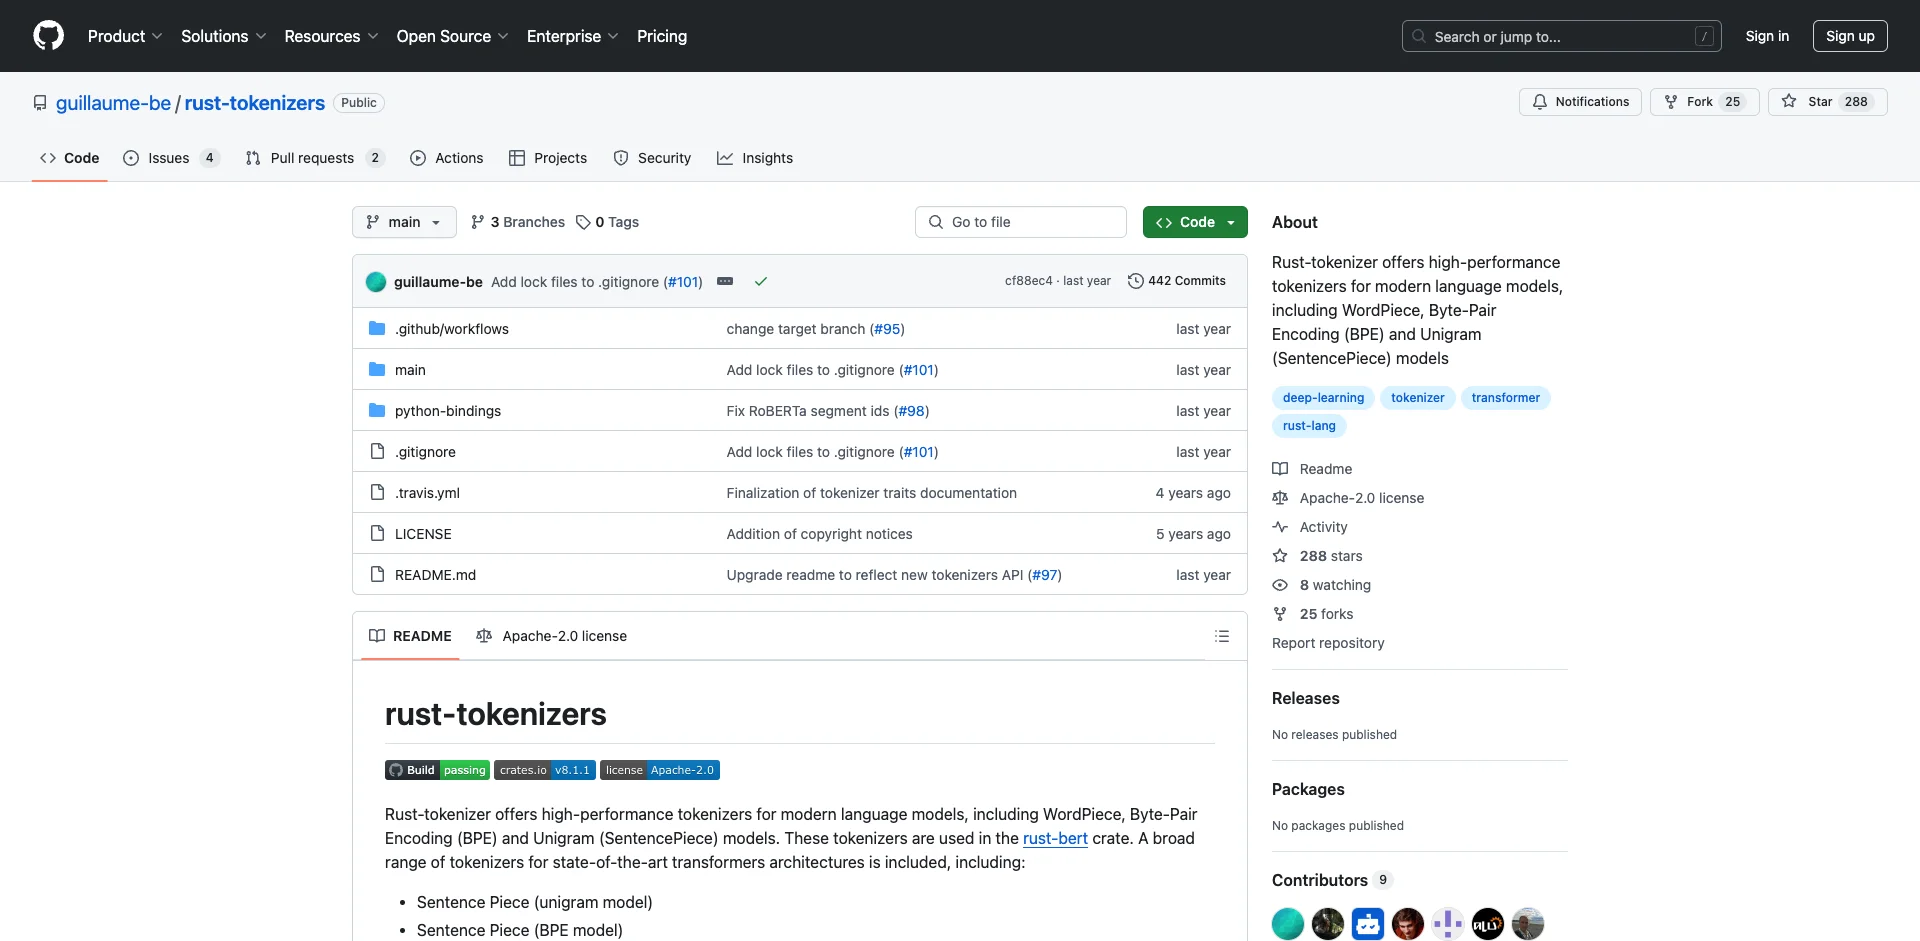Open the main branch selector dropdown
The width and height of the screenshot is (1920, 941).
(x=404, y=222)
